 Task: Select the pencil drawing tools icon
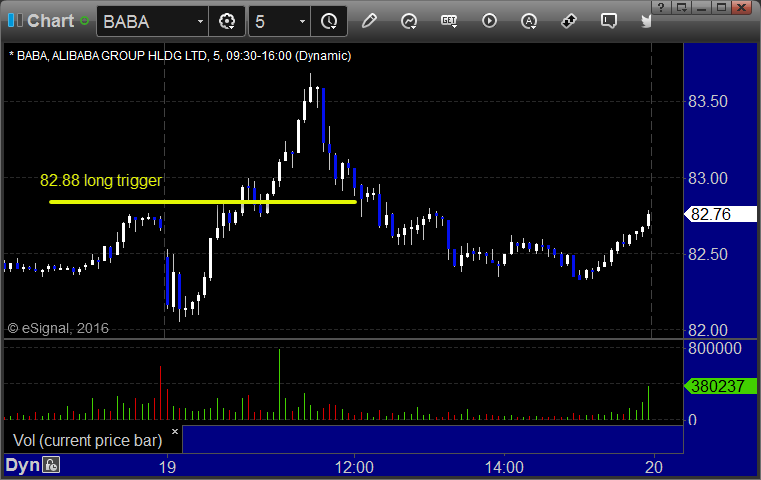tap(369, 21)
